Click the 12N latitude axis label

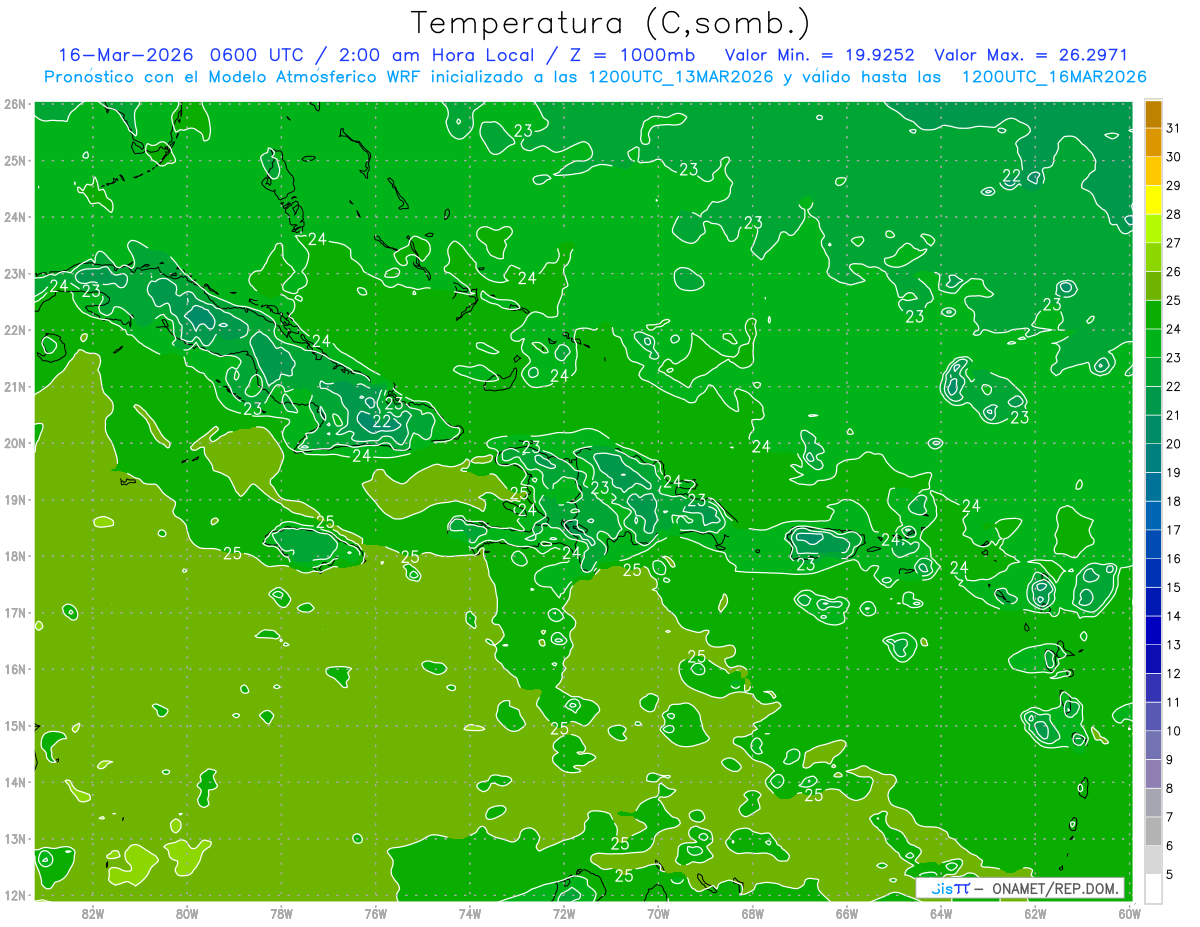(14, 895)
